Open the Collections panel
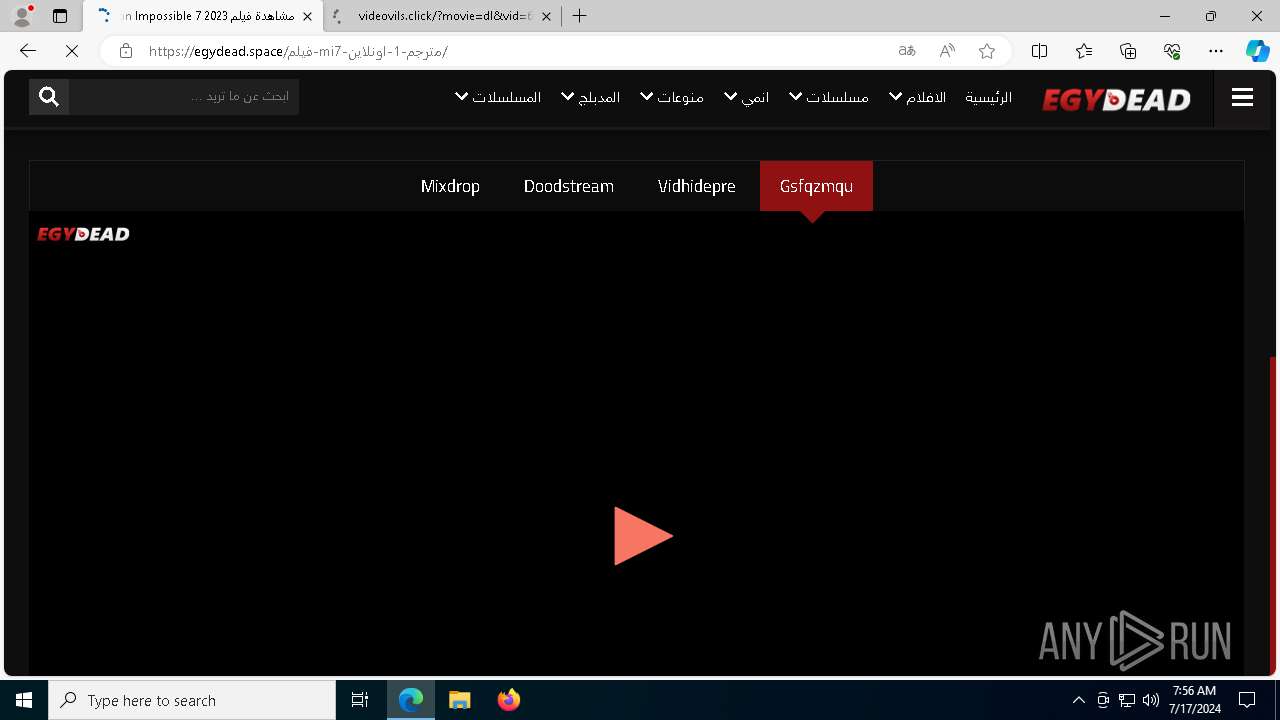The image size is (1280, 720). point(1128,51)
